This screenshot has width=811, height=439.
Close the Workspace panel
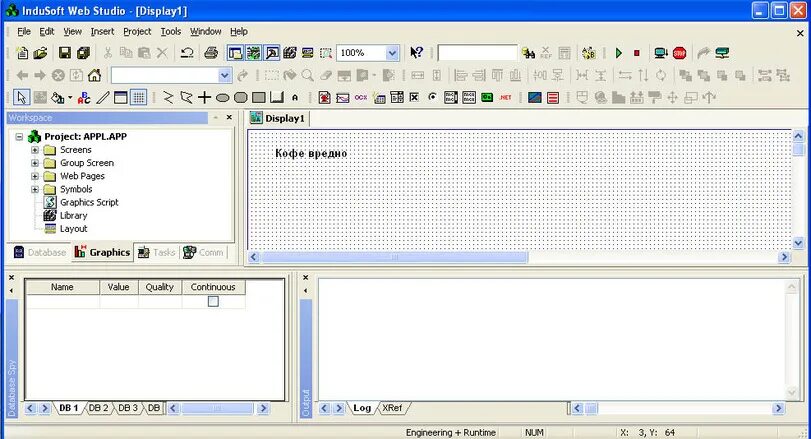pos(229,117)
